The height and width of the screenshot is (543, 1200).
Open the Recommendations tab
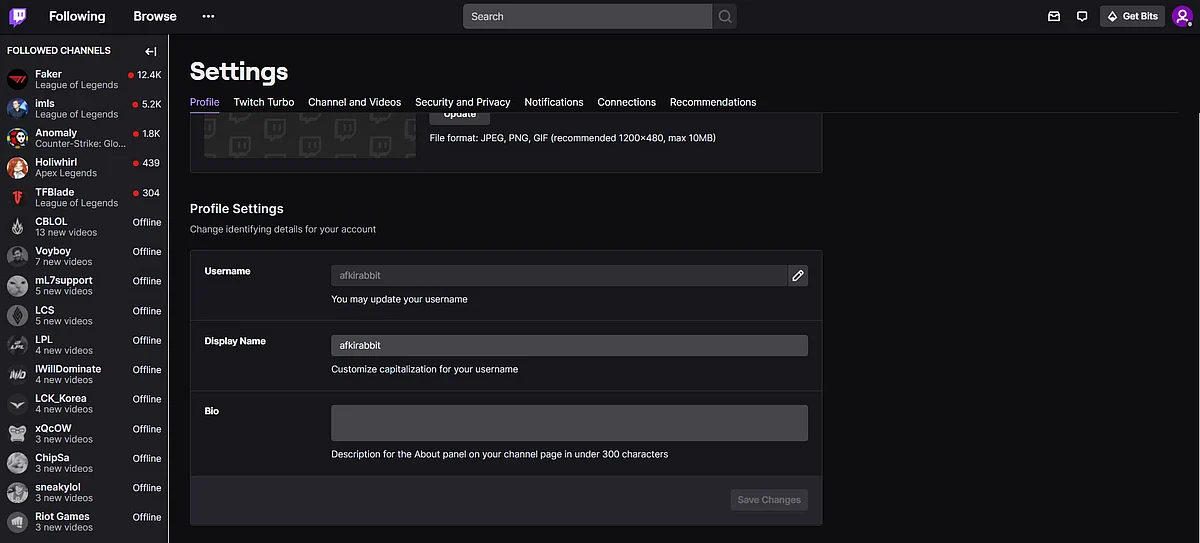tap(713, 102)
